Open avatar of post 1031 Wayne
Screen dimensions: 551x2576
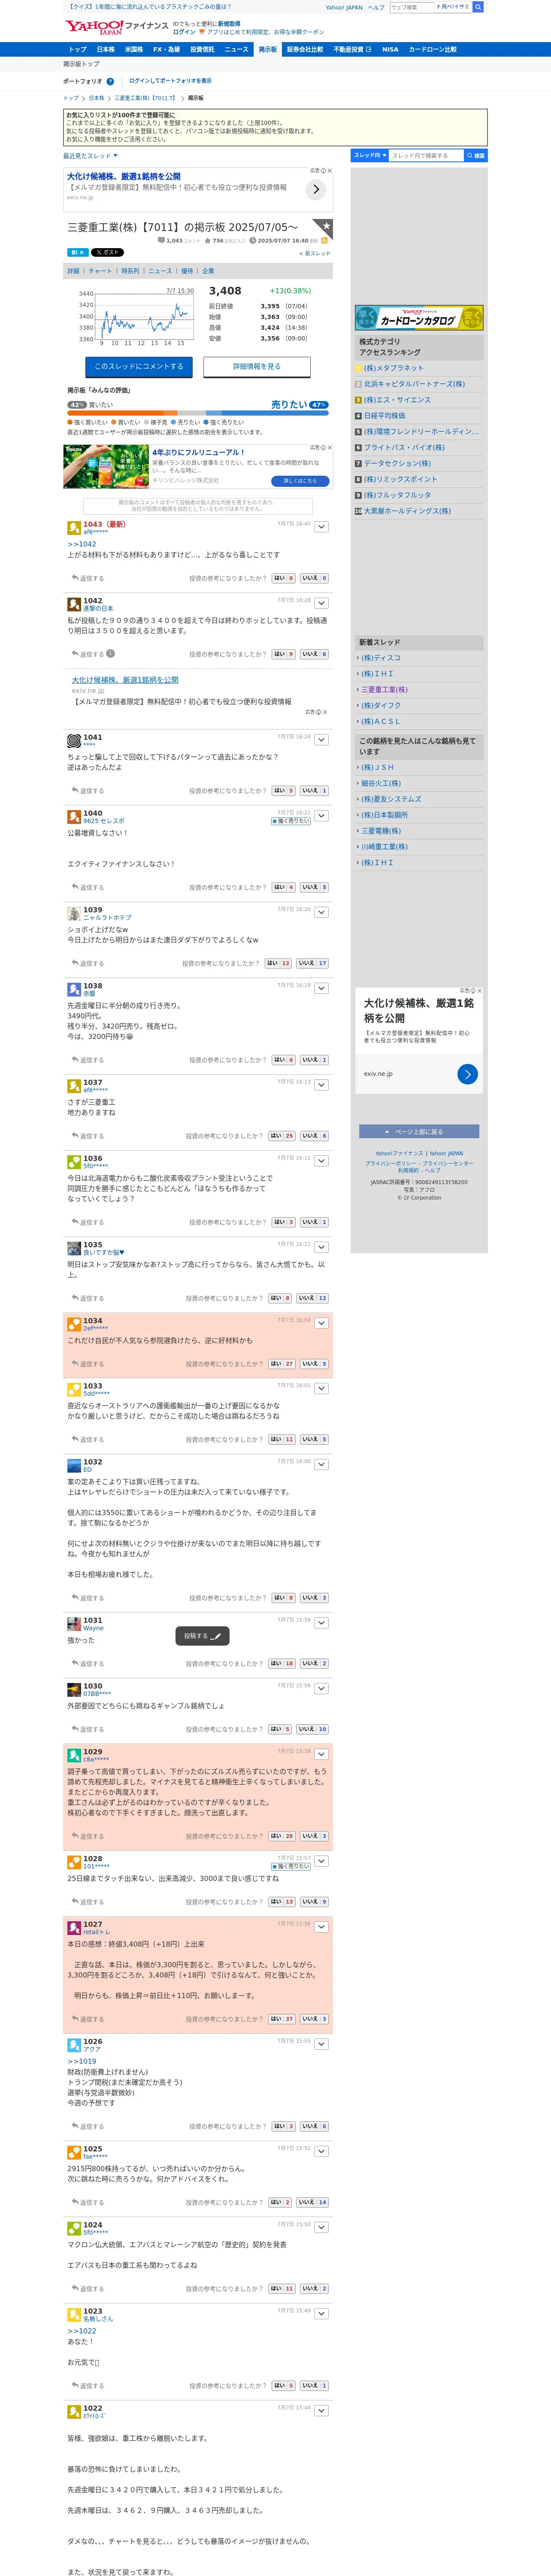74,1624
